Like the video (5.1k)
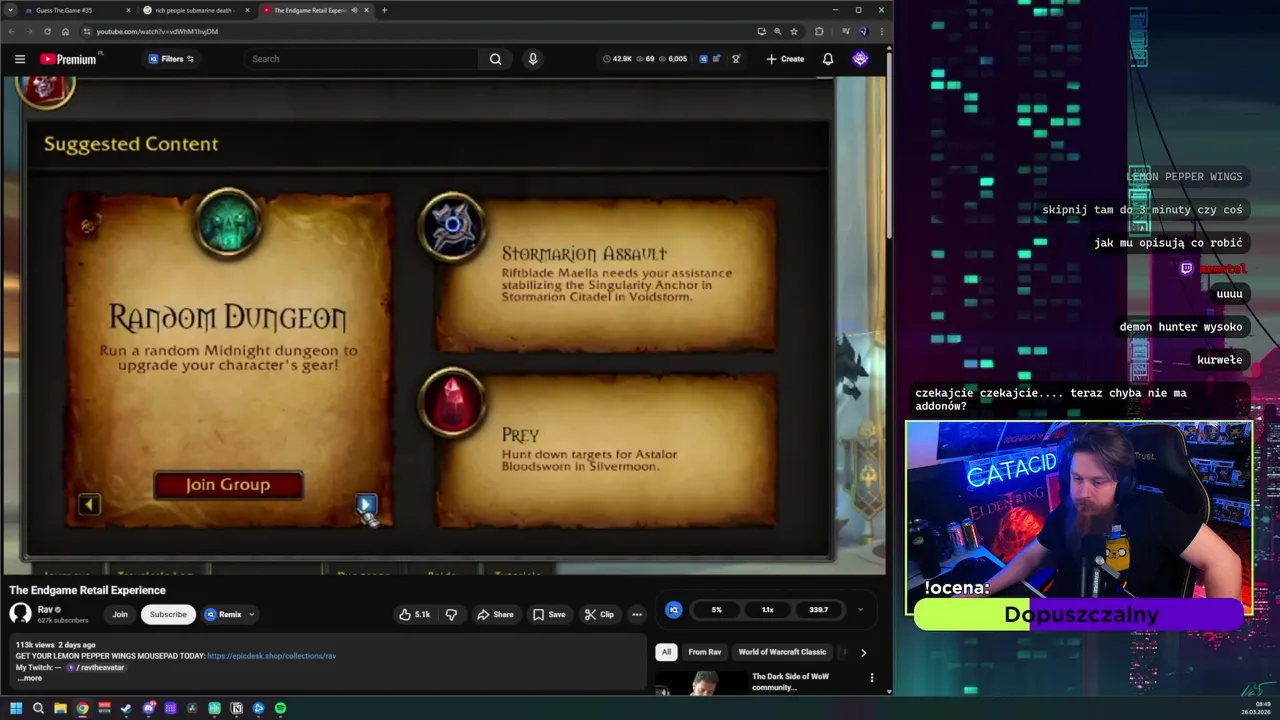Image resolution: width=1280 pixels, height=720 pixels. click(x=414, y=614)
